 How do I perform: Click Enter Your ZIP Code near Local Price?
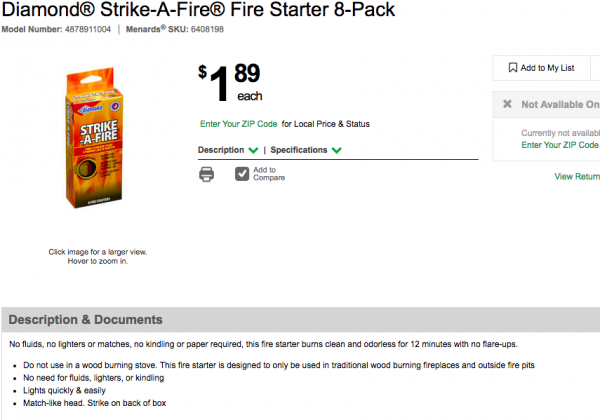pyautogui.click(x=239, y=124)
